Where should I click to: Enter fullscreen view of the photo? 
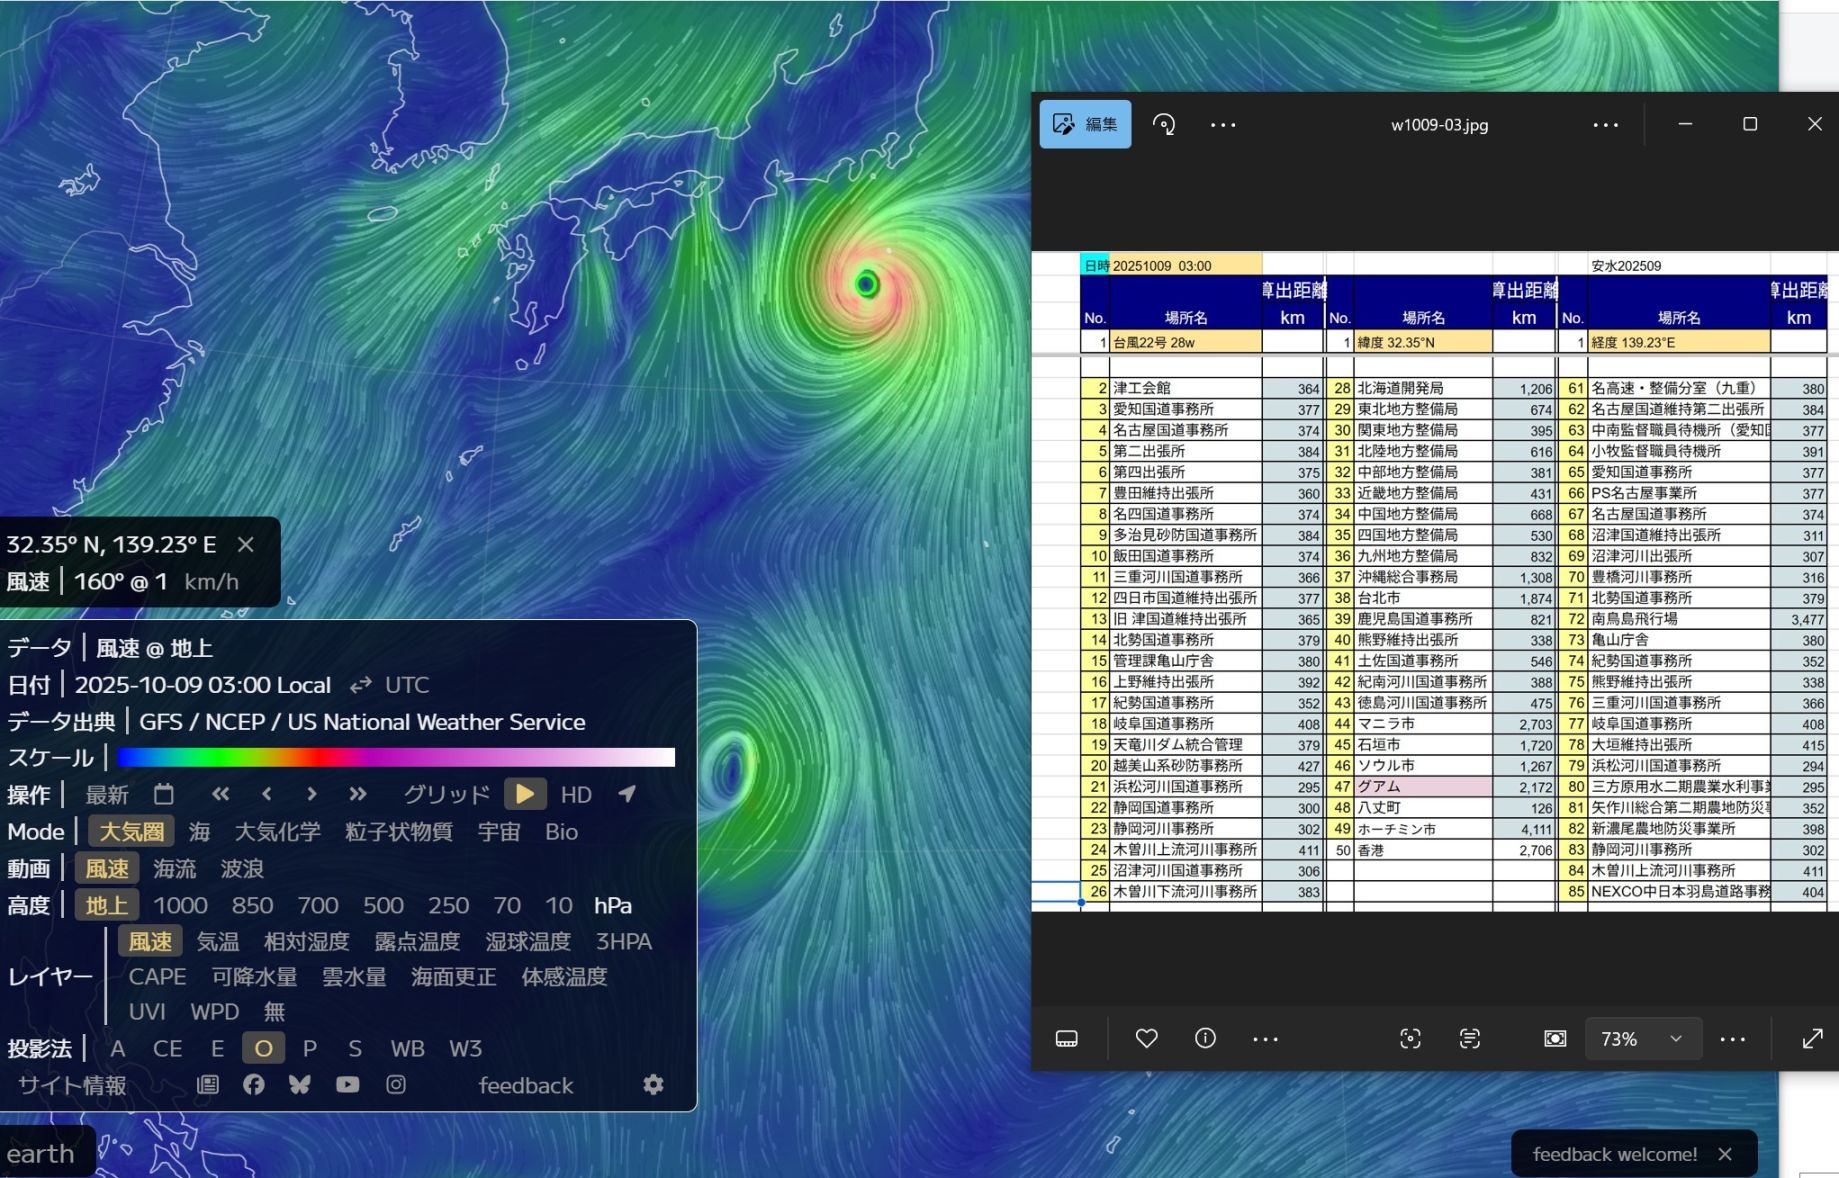point(1812,1039)
